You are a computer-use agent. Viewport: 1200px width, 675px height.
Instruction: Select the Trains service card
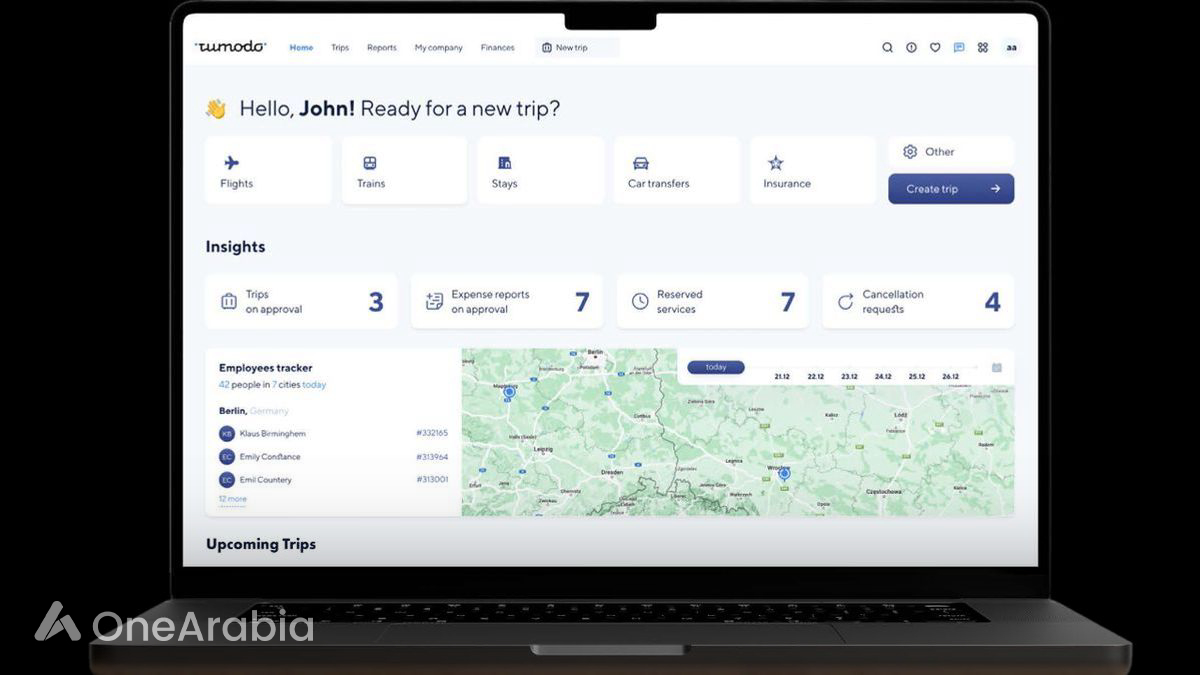coord(404,171)
